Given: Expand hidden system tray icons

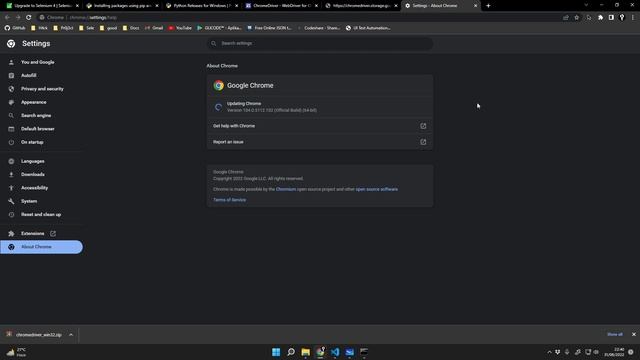Looking at the screenshot, I should (x=549, y=352).
